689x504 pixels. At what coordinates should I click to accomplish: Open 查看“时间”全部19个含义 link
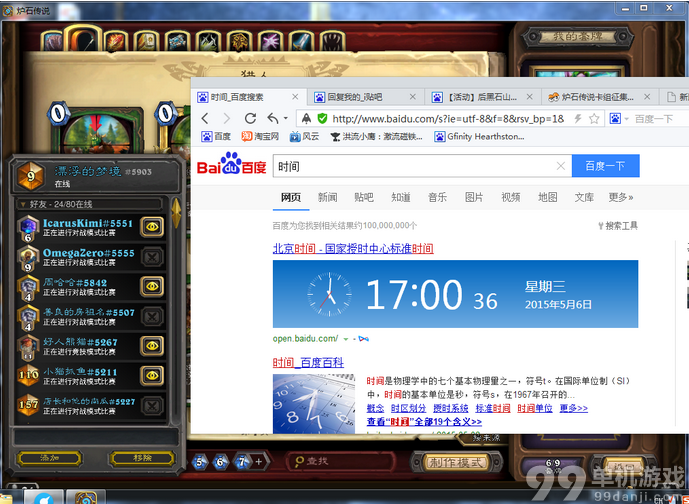[424, 422]
